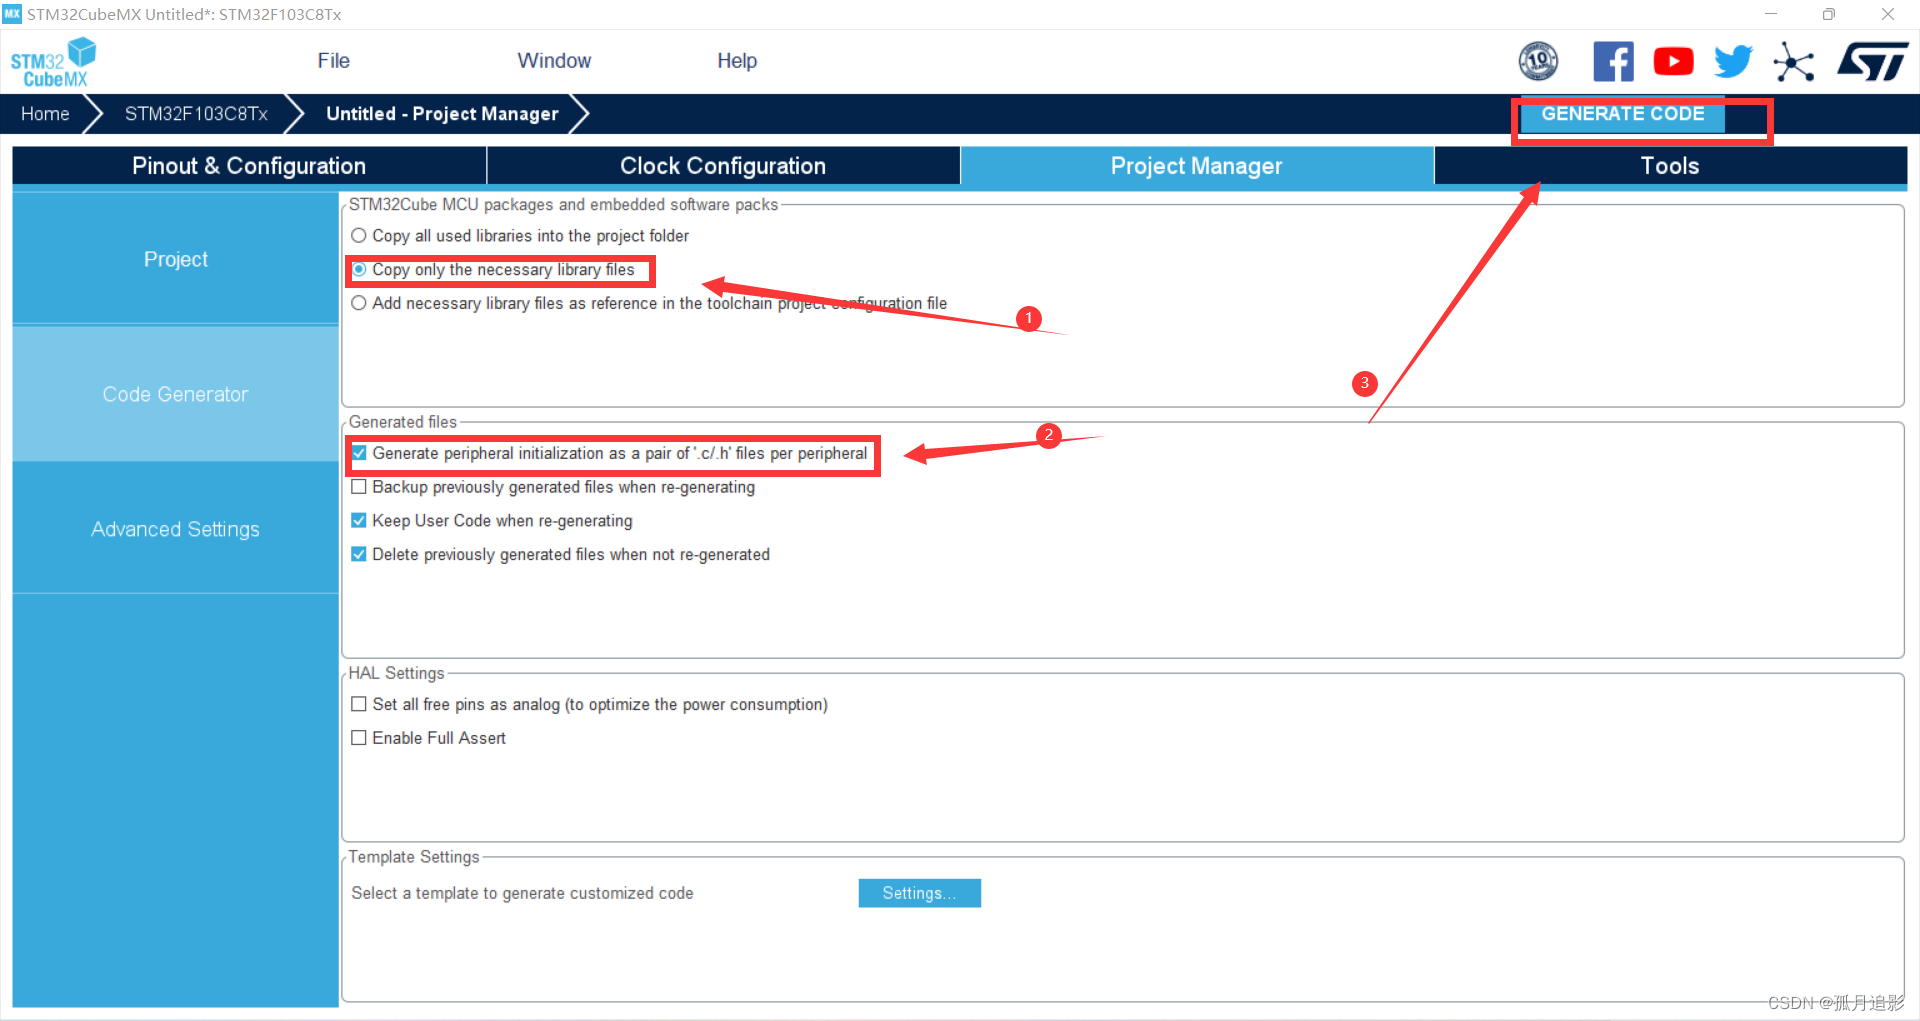Click 'Select a template to generate customized code' text
Image resolution: width=1920 pixels, height=1021 pixels.
(x=522, y=893)
